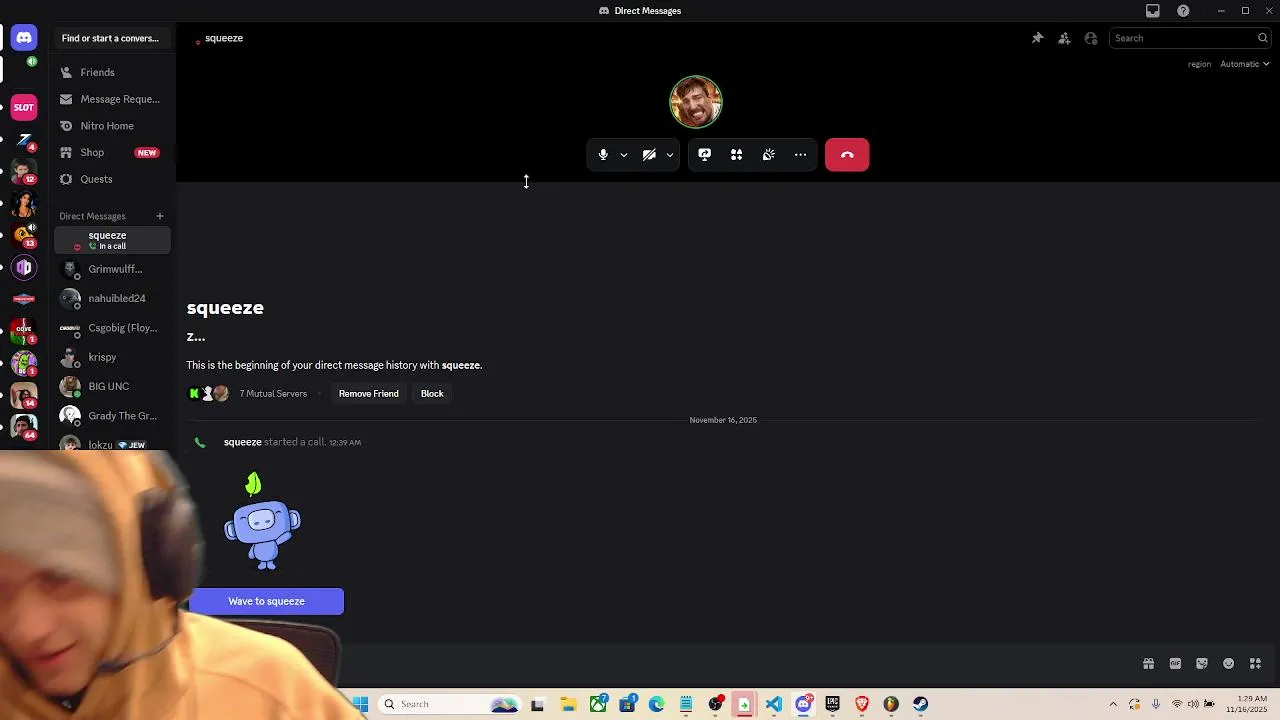
Task: Open Visual Studio Code from taskbar
Action: 774,704
